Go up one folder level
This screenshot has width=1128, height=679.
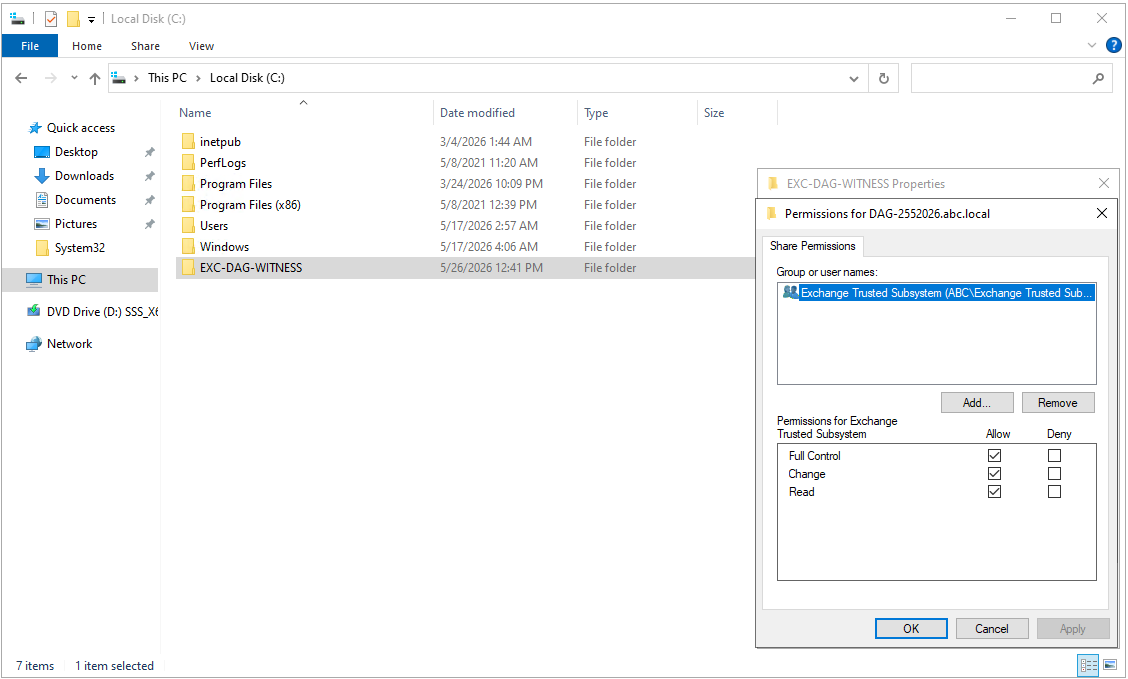95,78
